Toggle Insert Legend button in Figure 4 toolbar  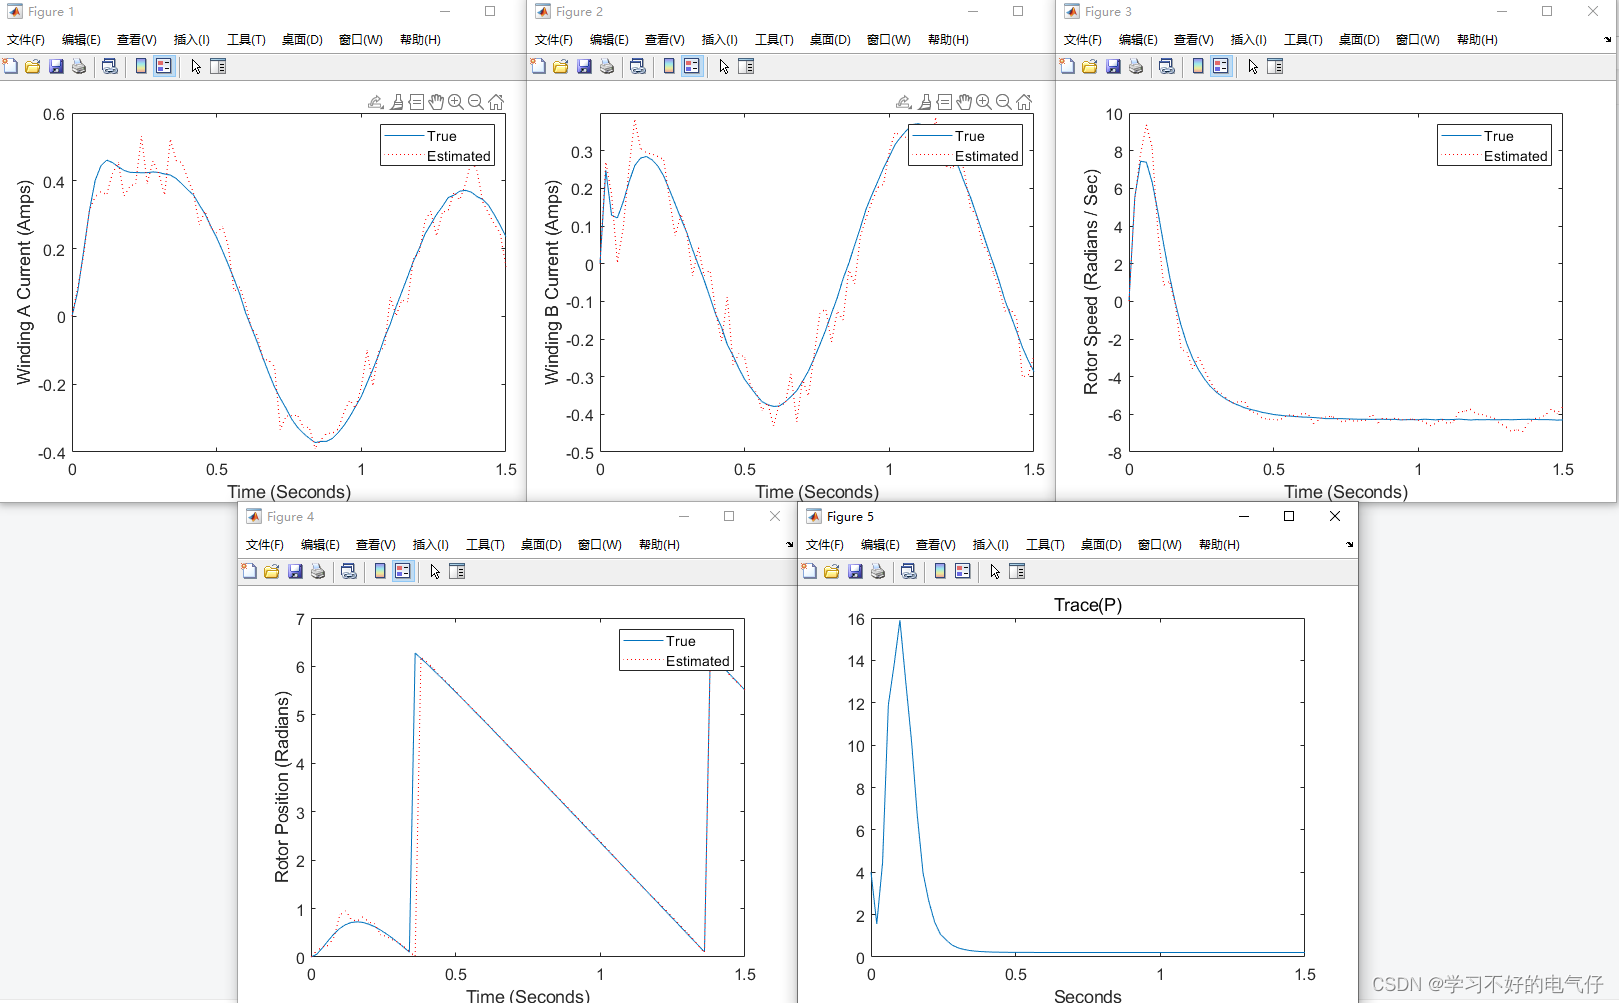coord(403,571)
